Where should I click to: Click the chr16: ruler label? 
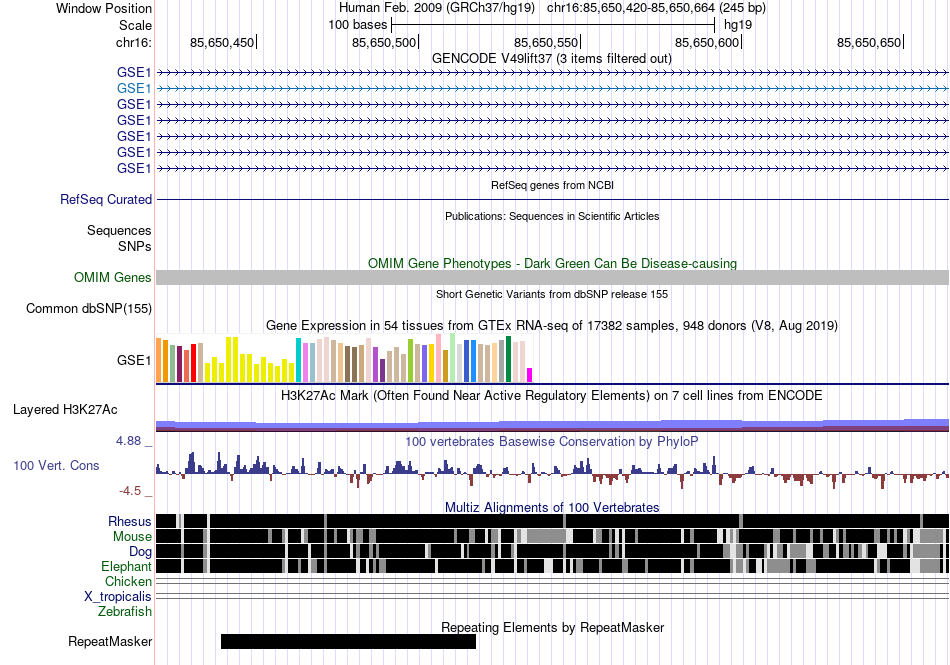point(133,42)
